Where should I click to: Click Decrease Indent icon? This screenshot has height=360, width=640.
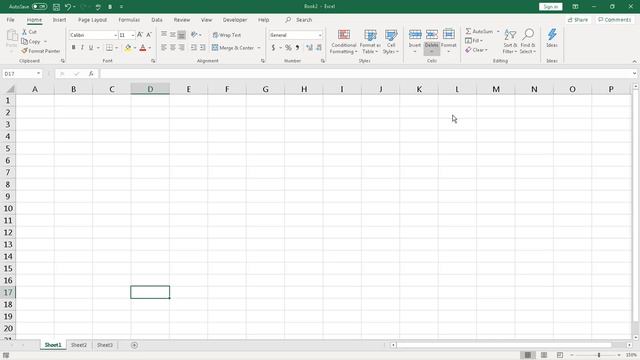tap(194, 48)
